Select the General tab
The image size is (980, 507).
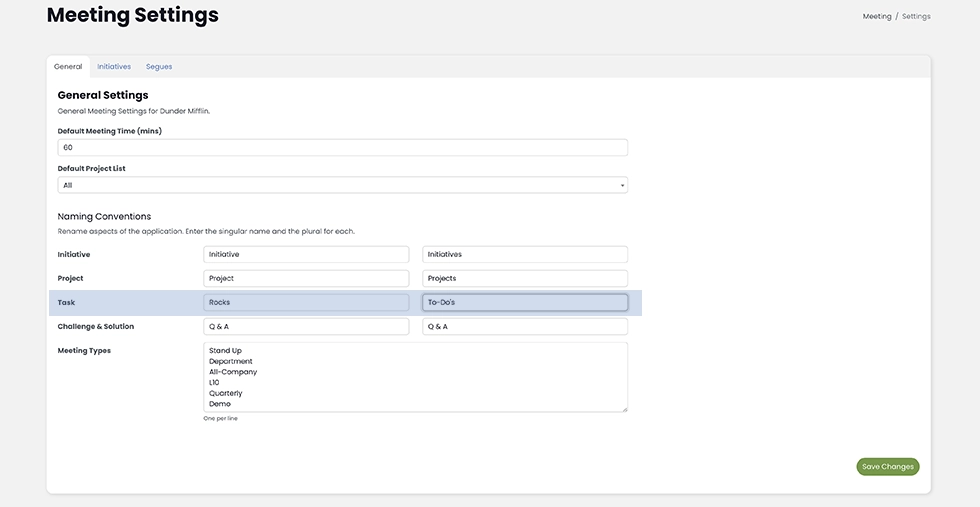(68, 67)
